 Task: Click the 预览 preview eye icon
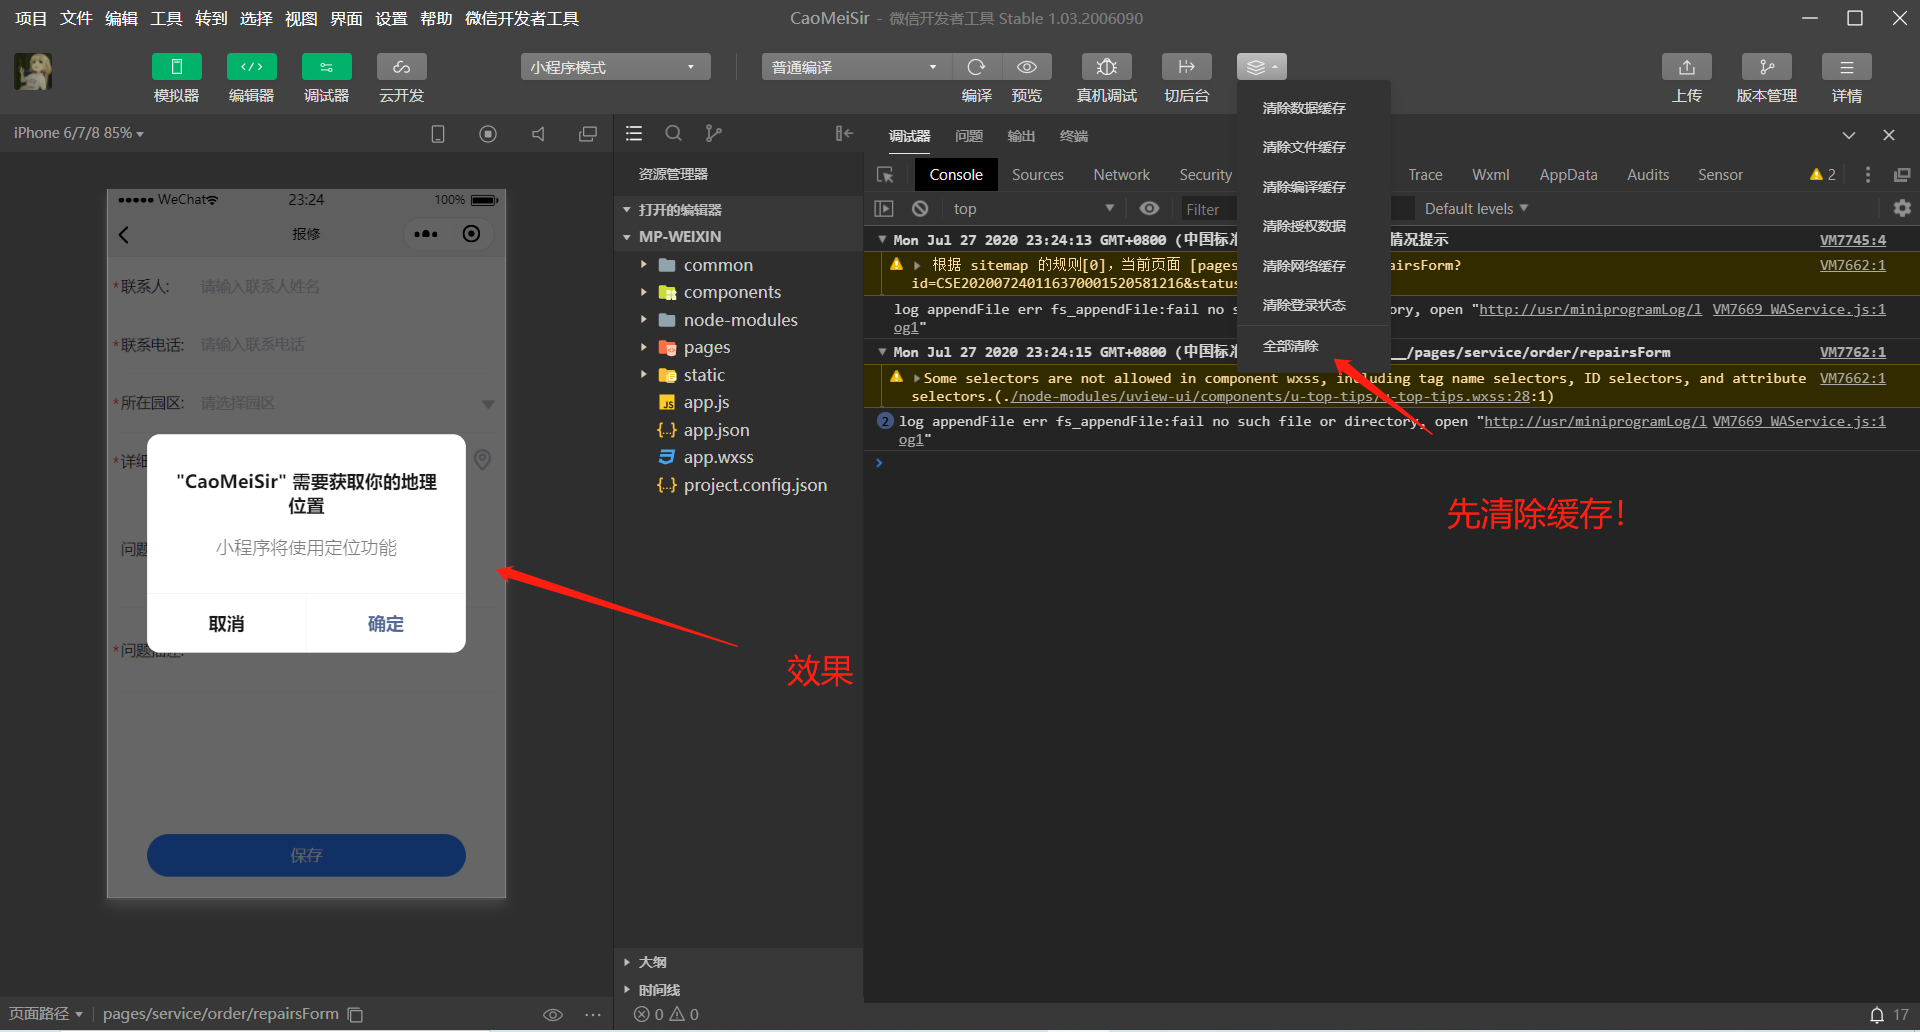click(x=1027, y=67)
